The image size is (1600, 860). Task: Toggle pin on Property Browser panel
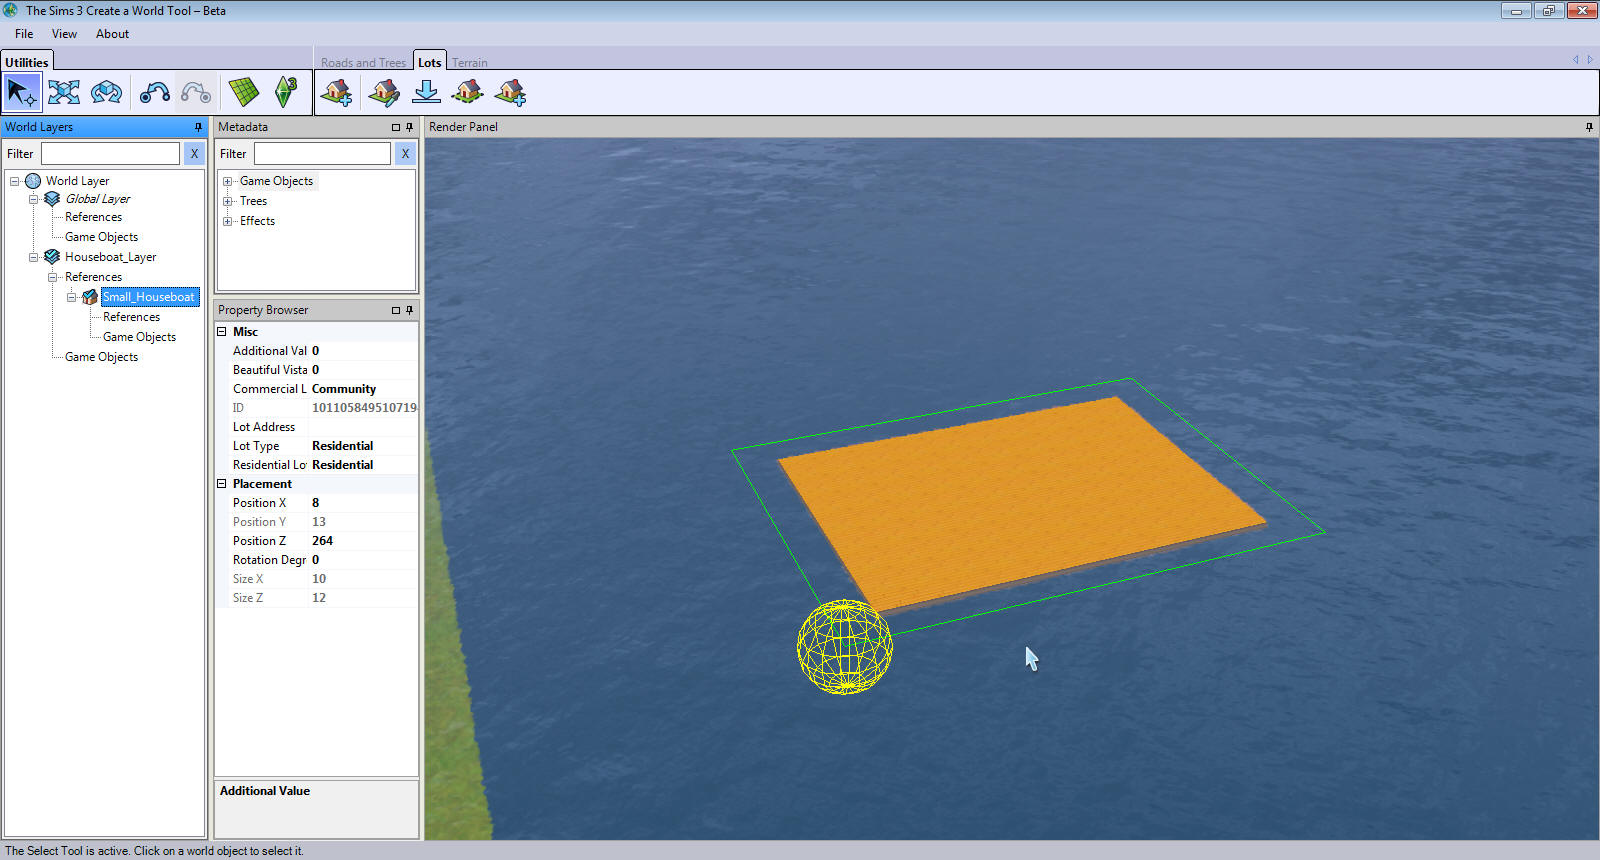(409, 310)
